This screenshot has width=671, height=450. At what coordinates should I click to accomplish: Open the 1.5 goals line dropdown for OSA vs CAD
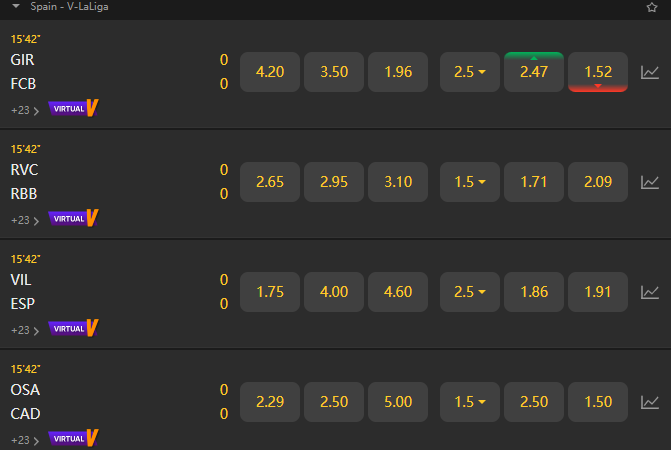tap(469, 402)
